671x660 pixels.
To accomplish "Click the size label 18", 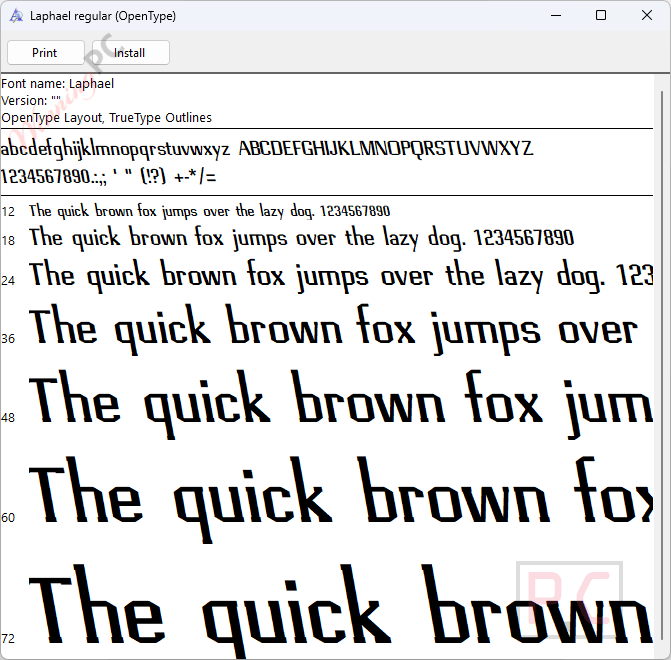I will 8,241.
